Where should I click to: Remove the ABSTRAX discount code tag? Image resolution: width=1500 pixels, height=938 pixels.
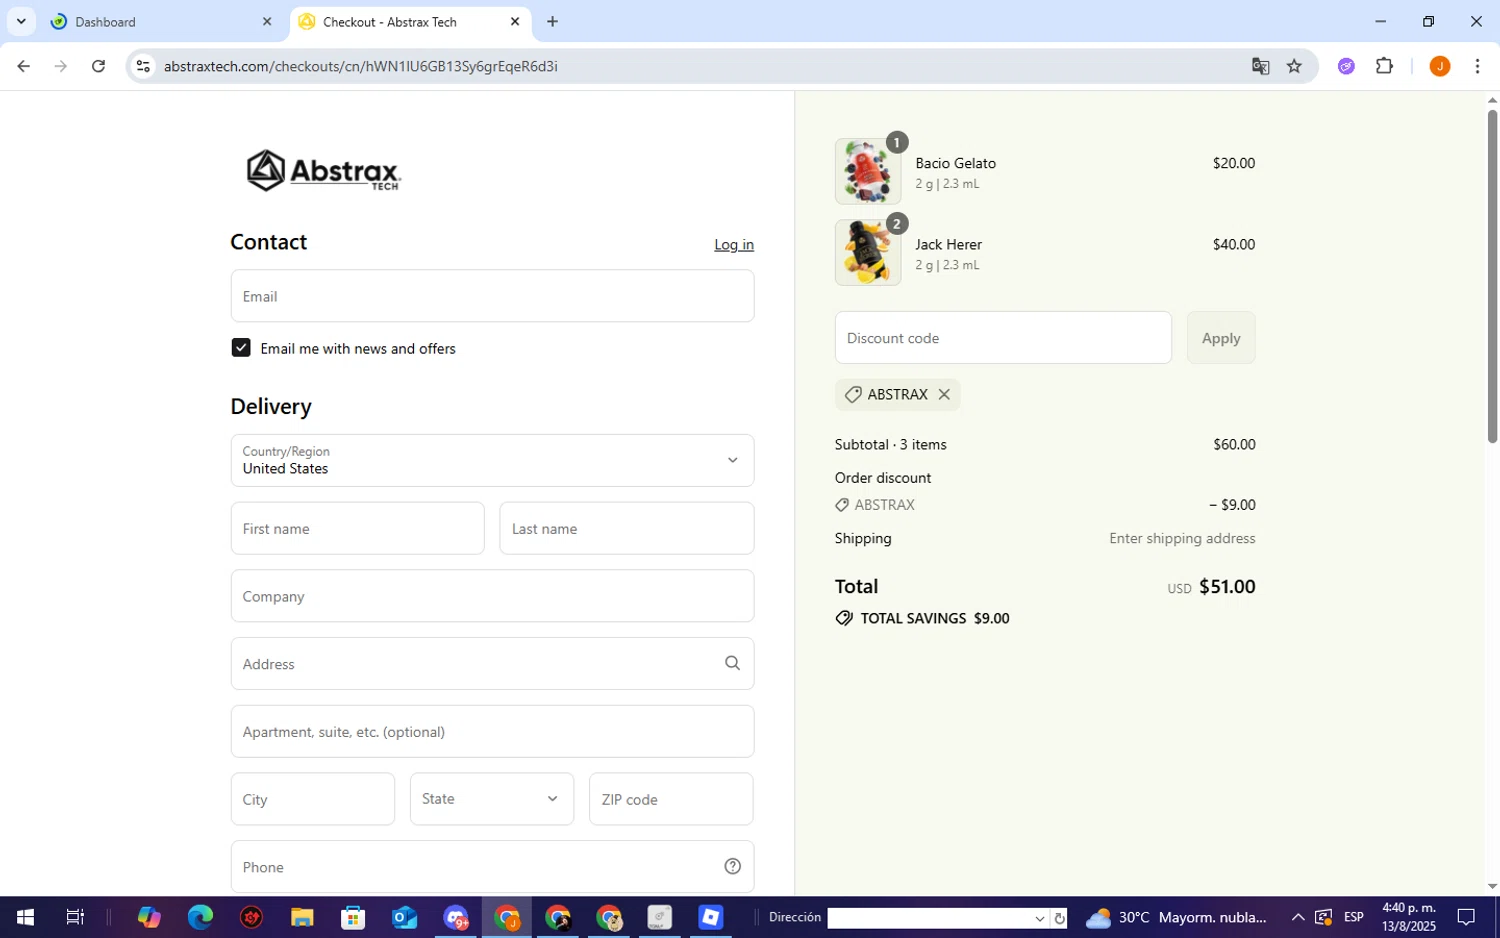[943, 394]
